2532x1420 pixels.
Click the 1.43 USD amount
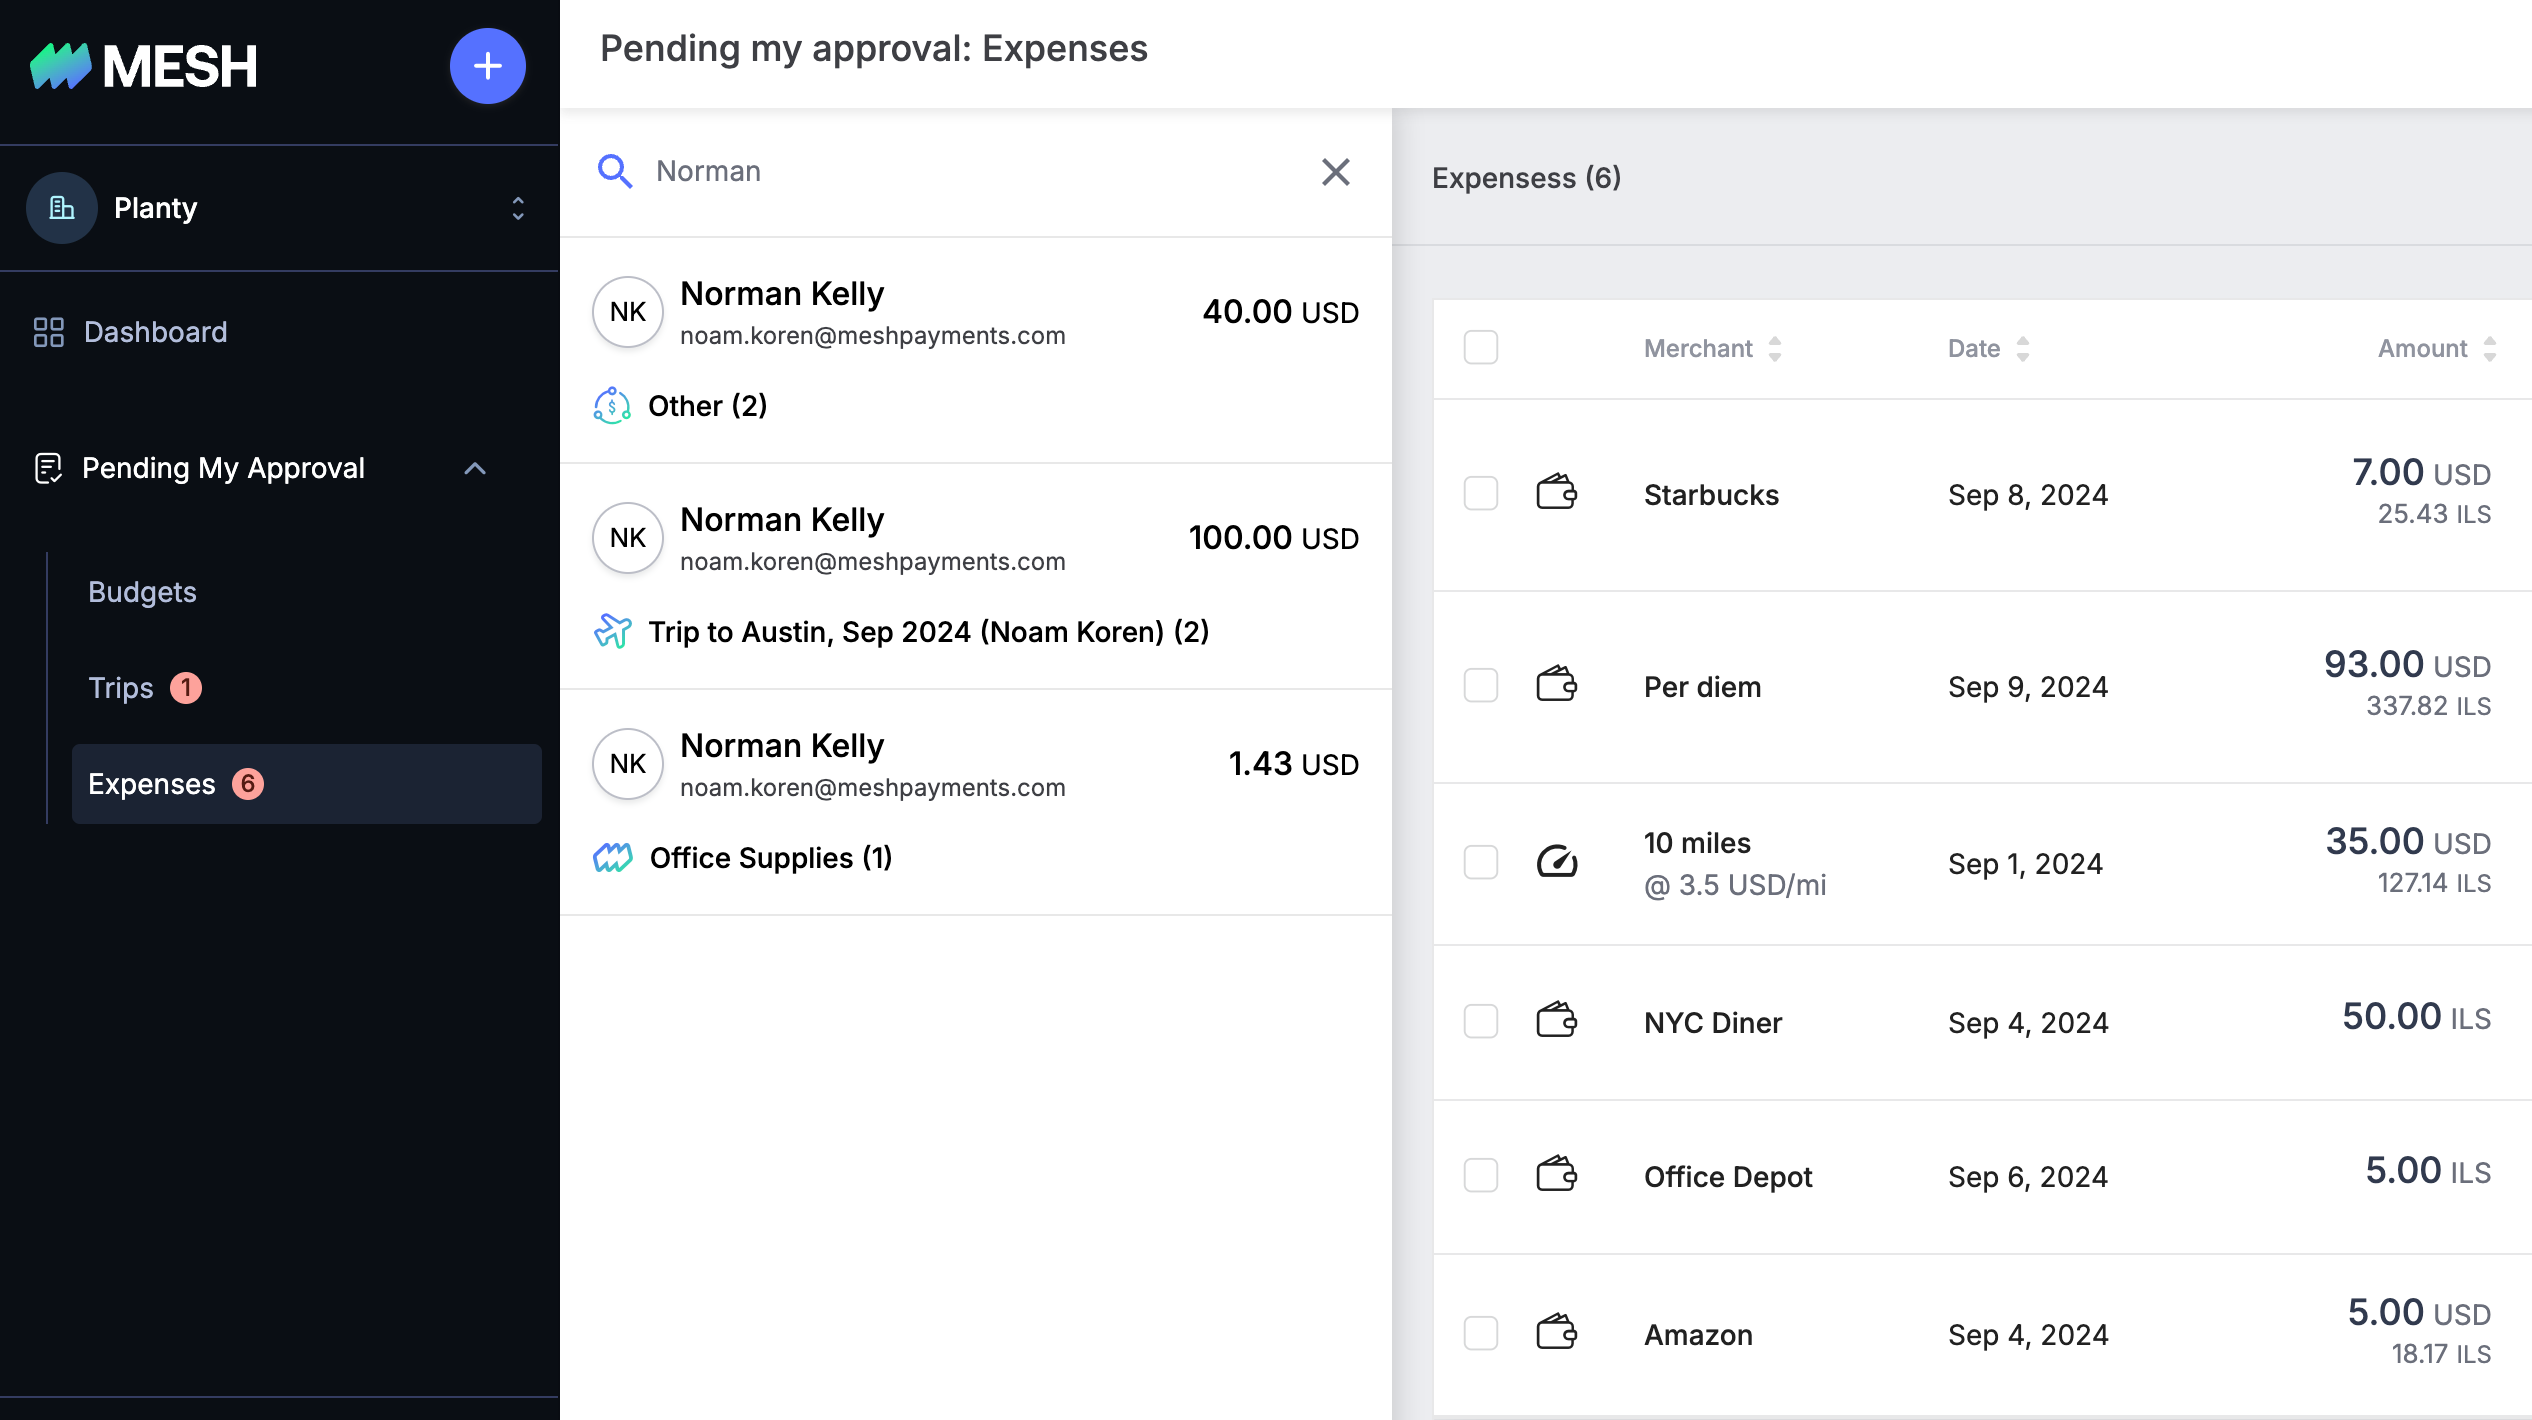[x=1294, y=764]
